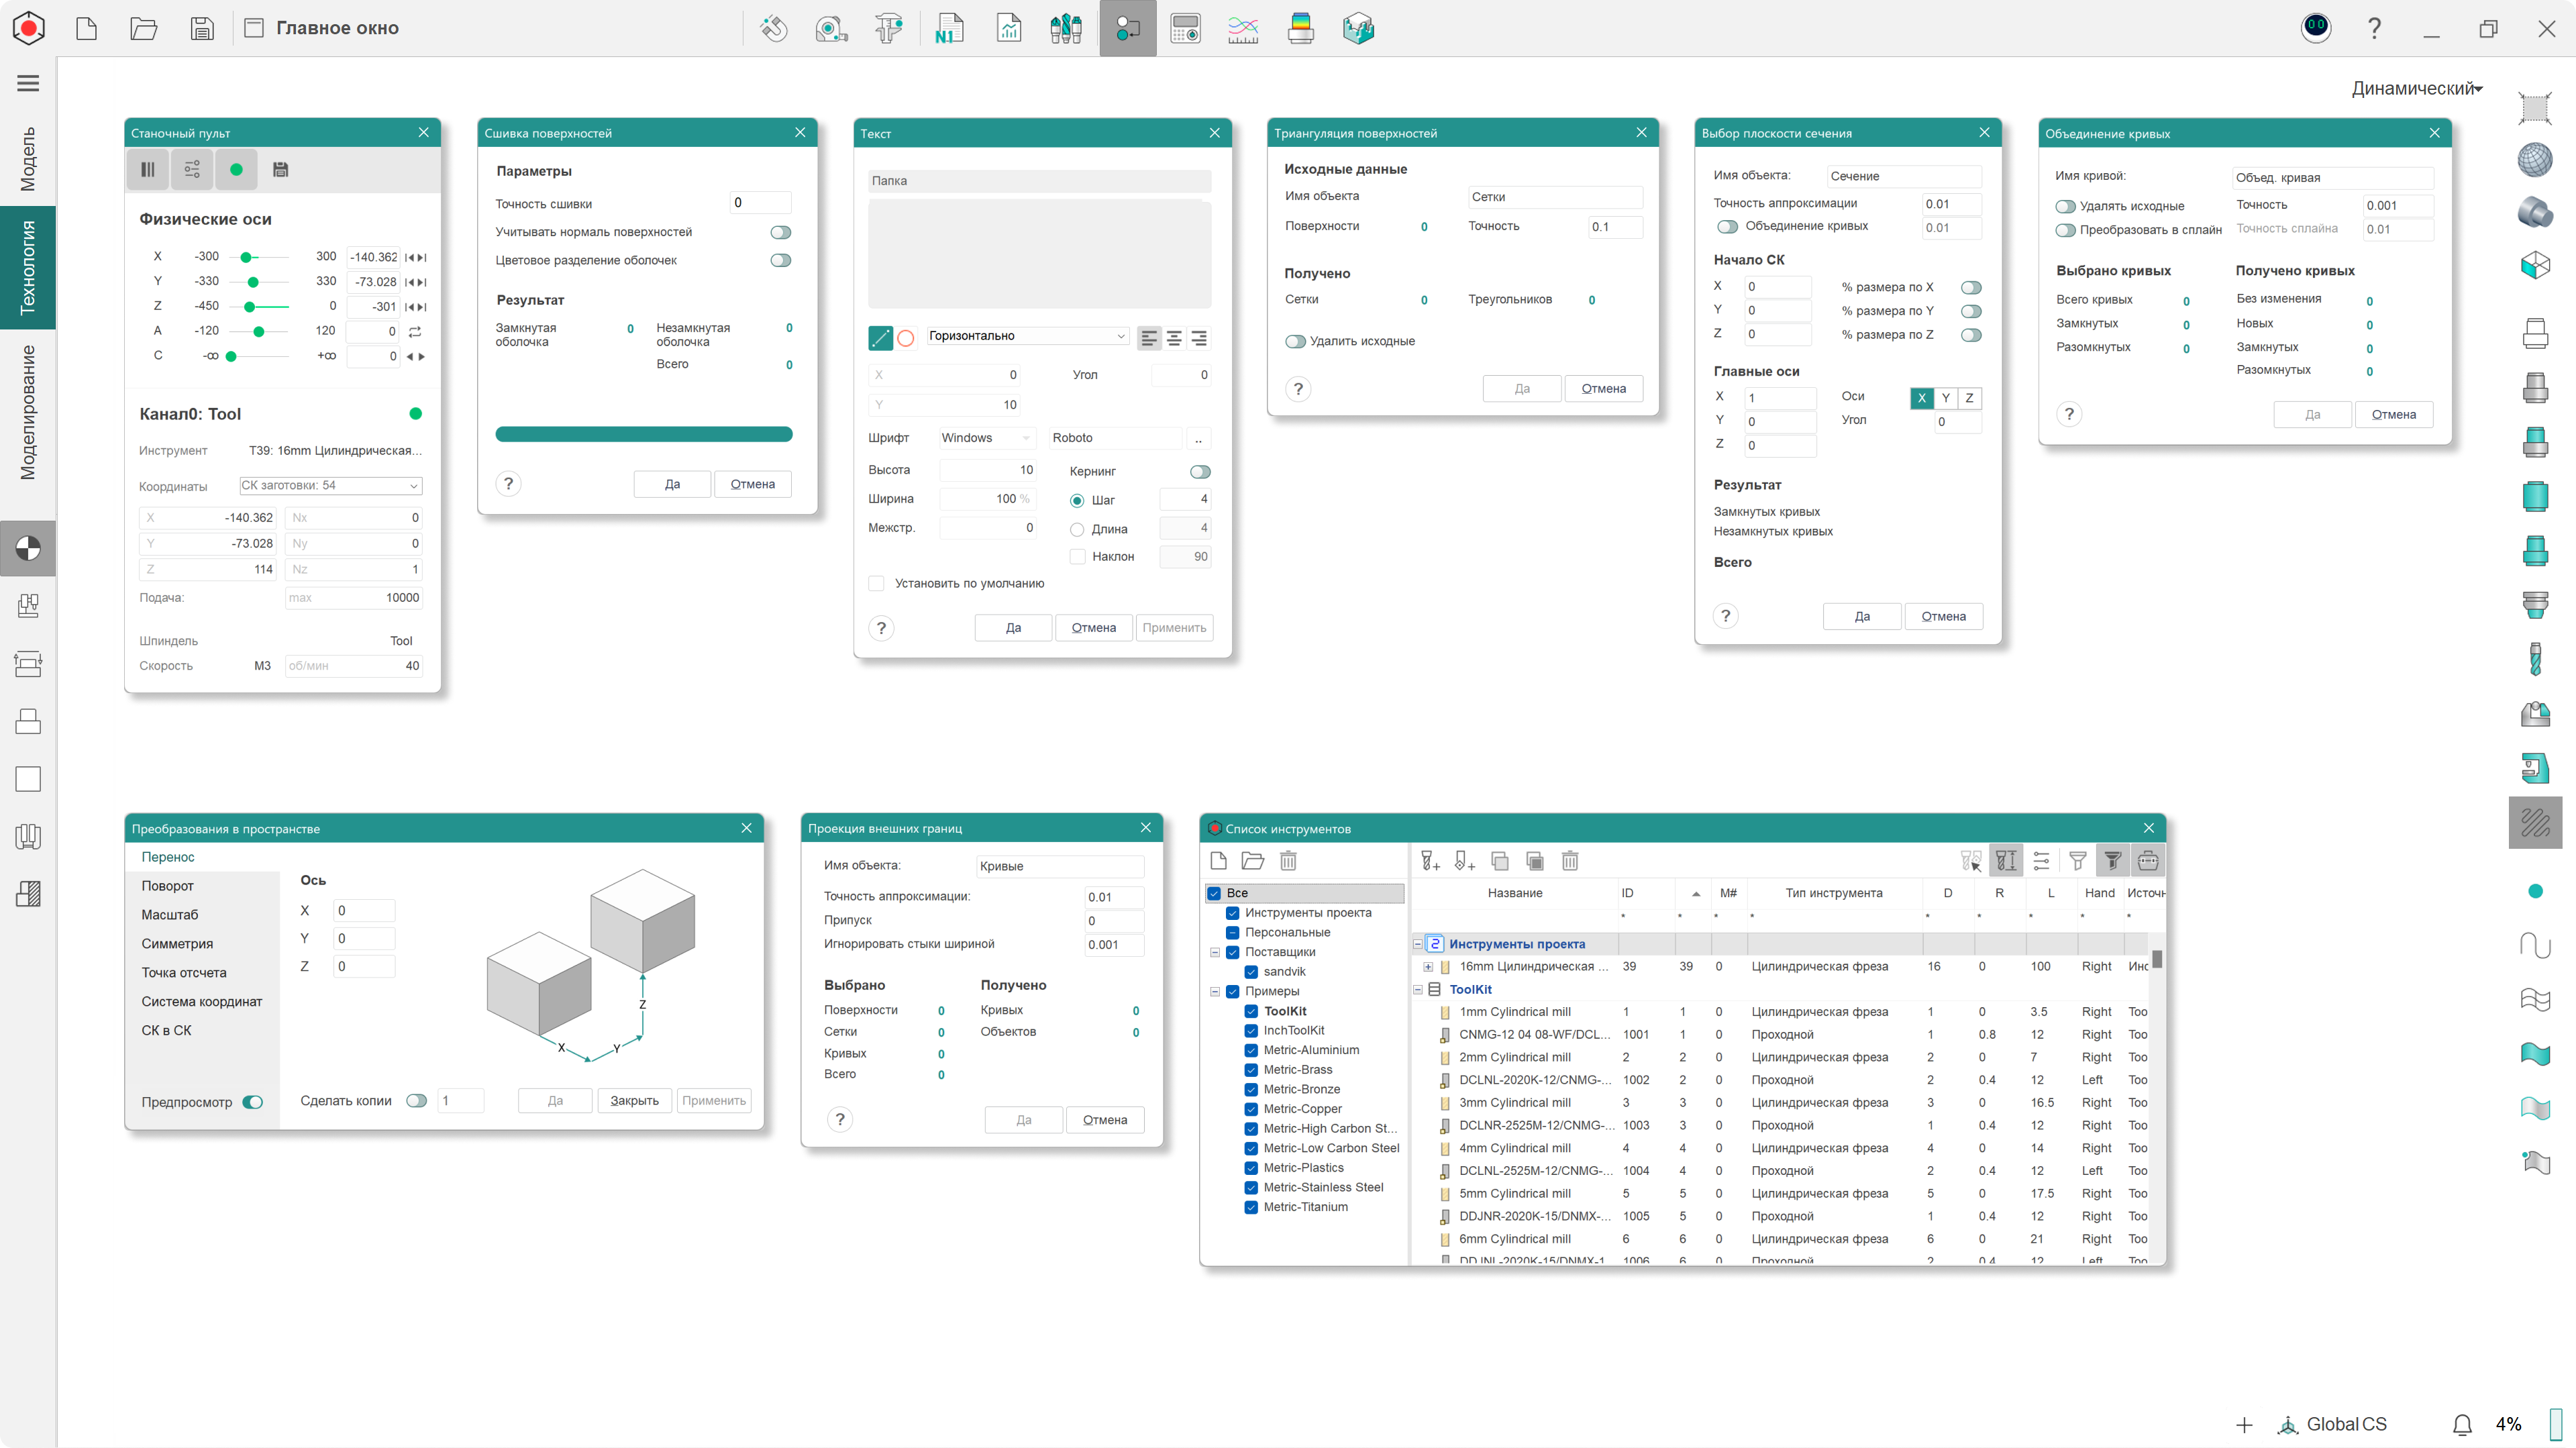Switch to the 'Моделирование' side tab
The height and width of the screenshot is (1448, 2576).
point(28,413)
